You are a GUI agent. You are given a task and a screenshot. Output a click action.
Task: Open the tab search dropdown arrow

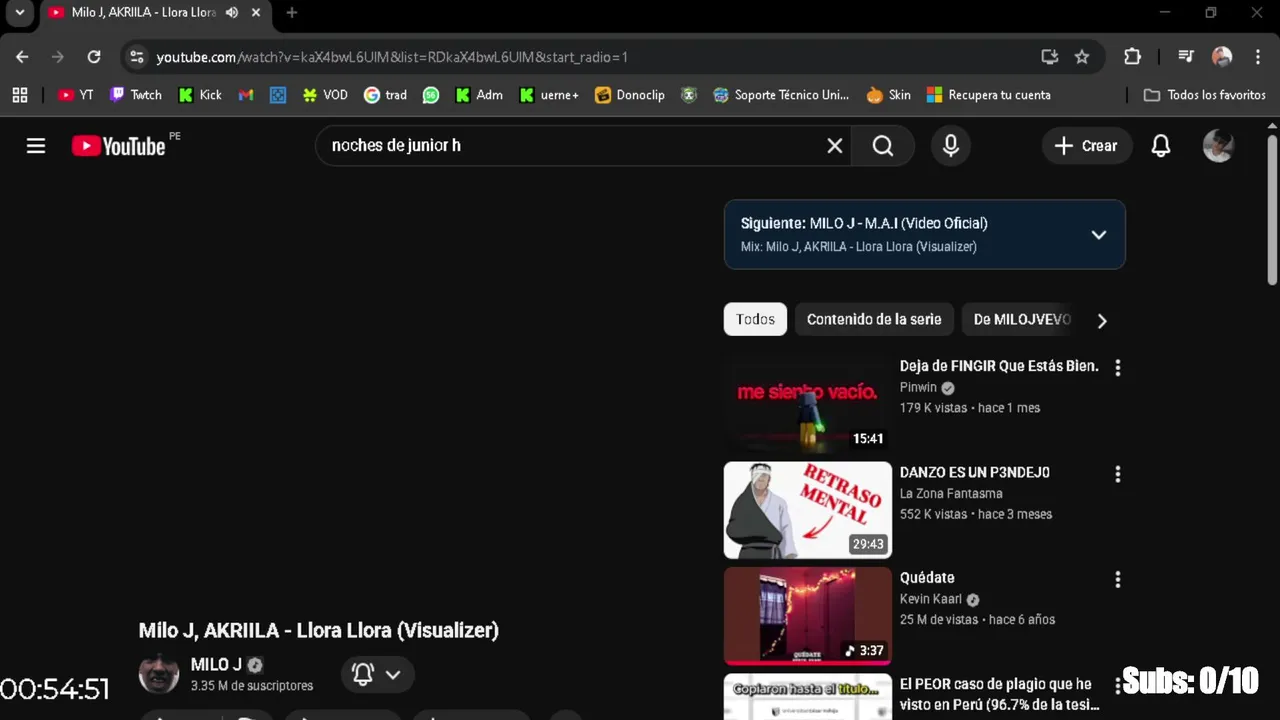click(x=19, y=13)
